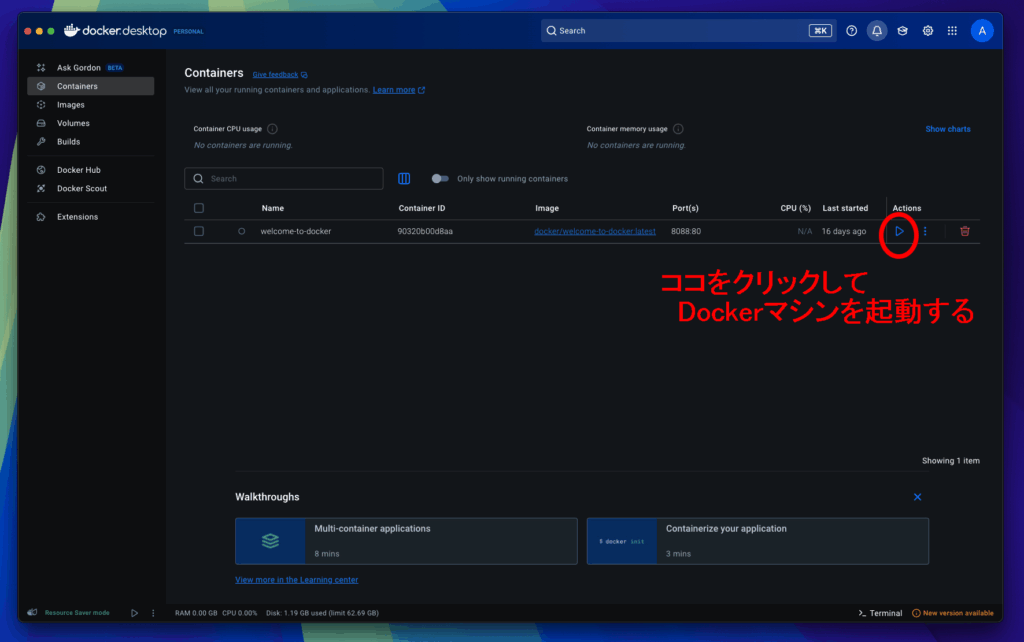The image size is (1024, 642).
Task: Start the welcome-to-docker container with play icon
Action: (x=899, y=231)
